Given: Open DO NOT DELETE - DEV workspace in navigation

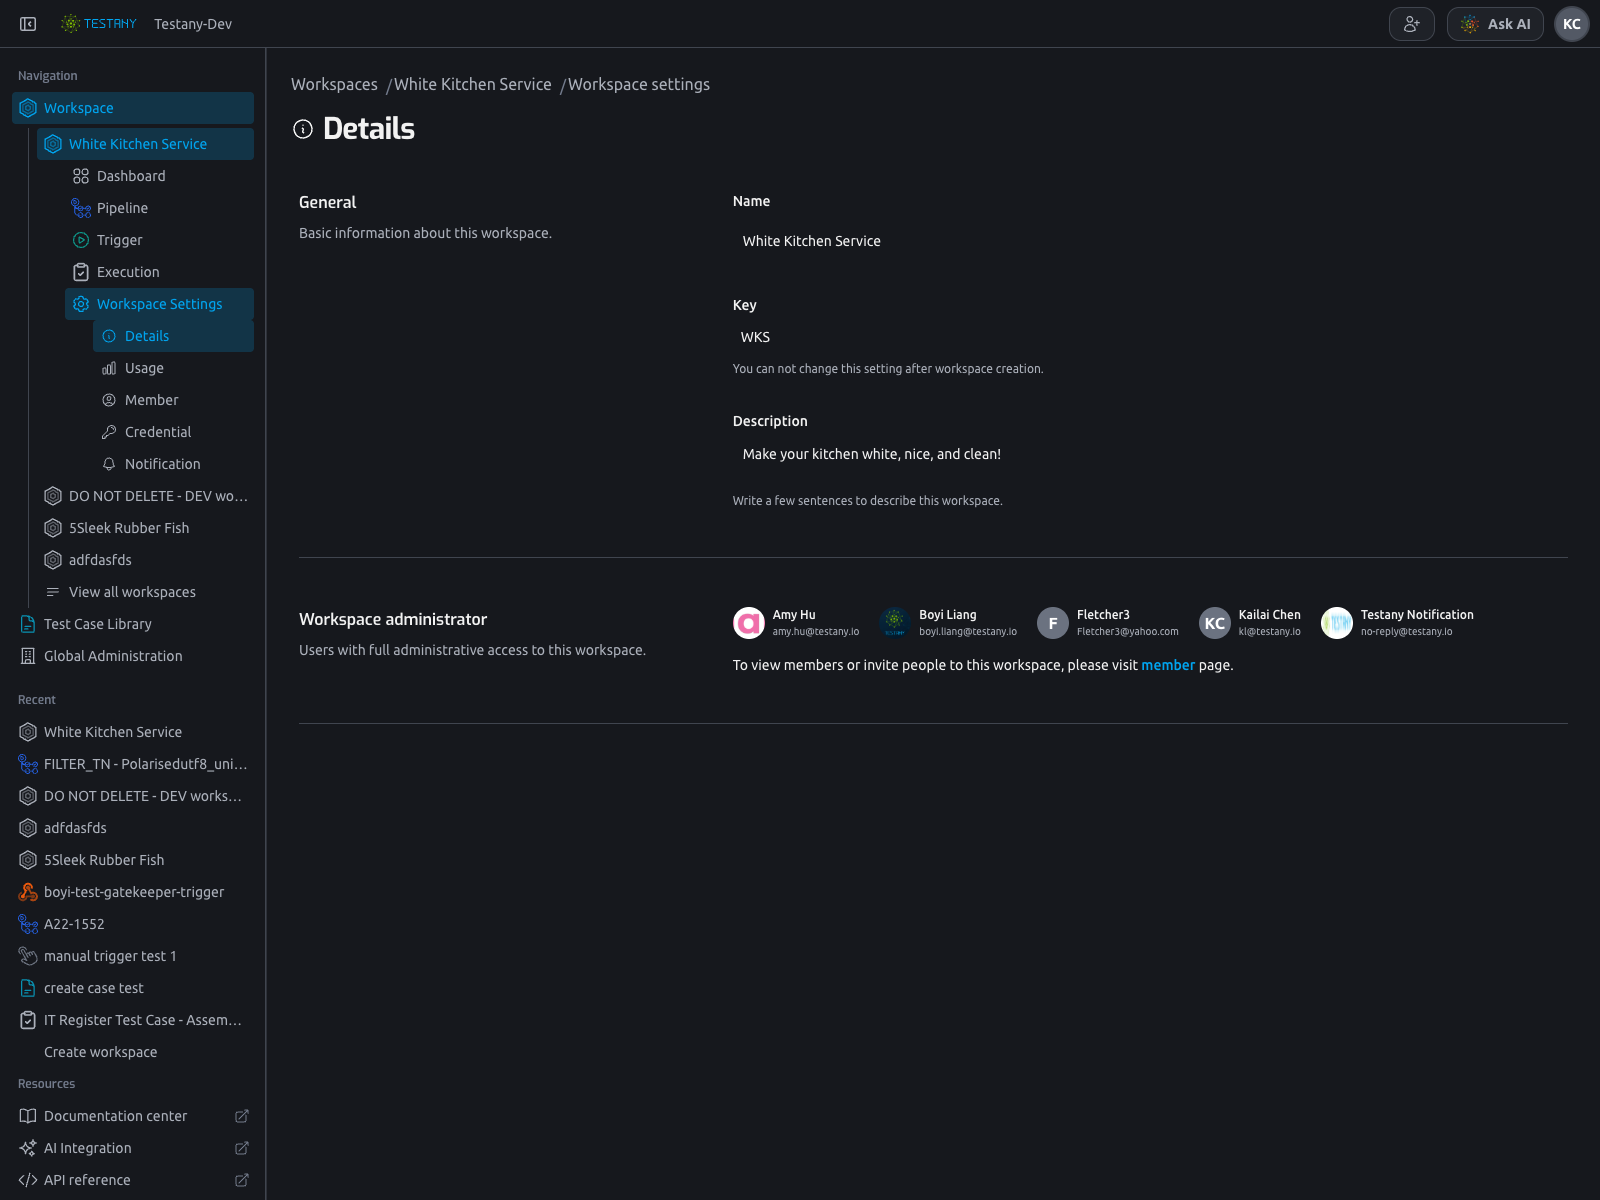Looking at the screenshot, I should coord(145,496).
